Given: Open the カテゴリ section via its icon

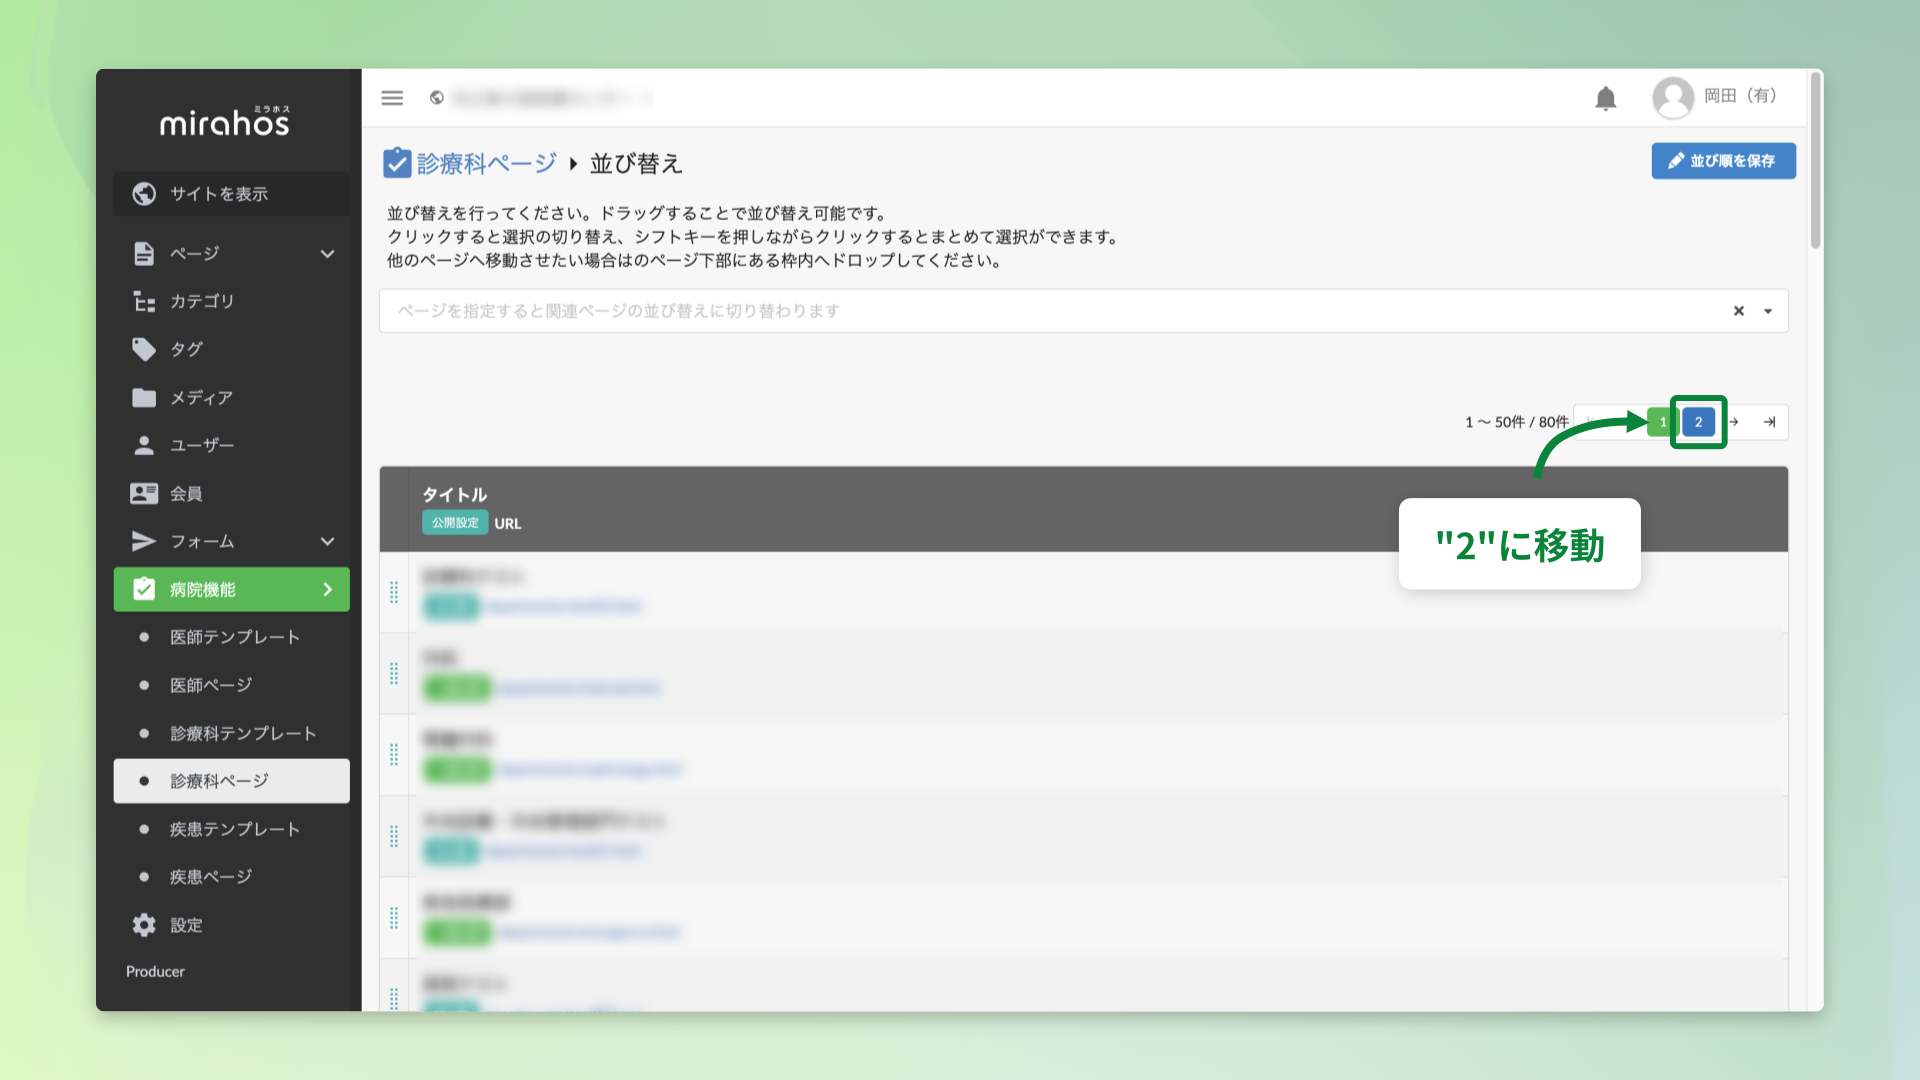Looking at the screenshot, I should click(144, 301).
